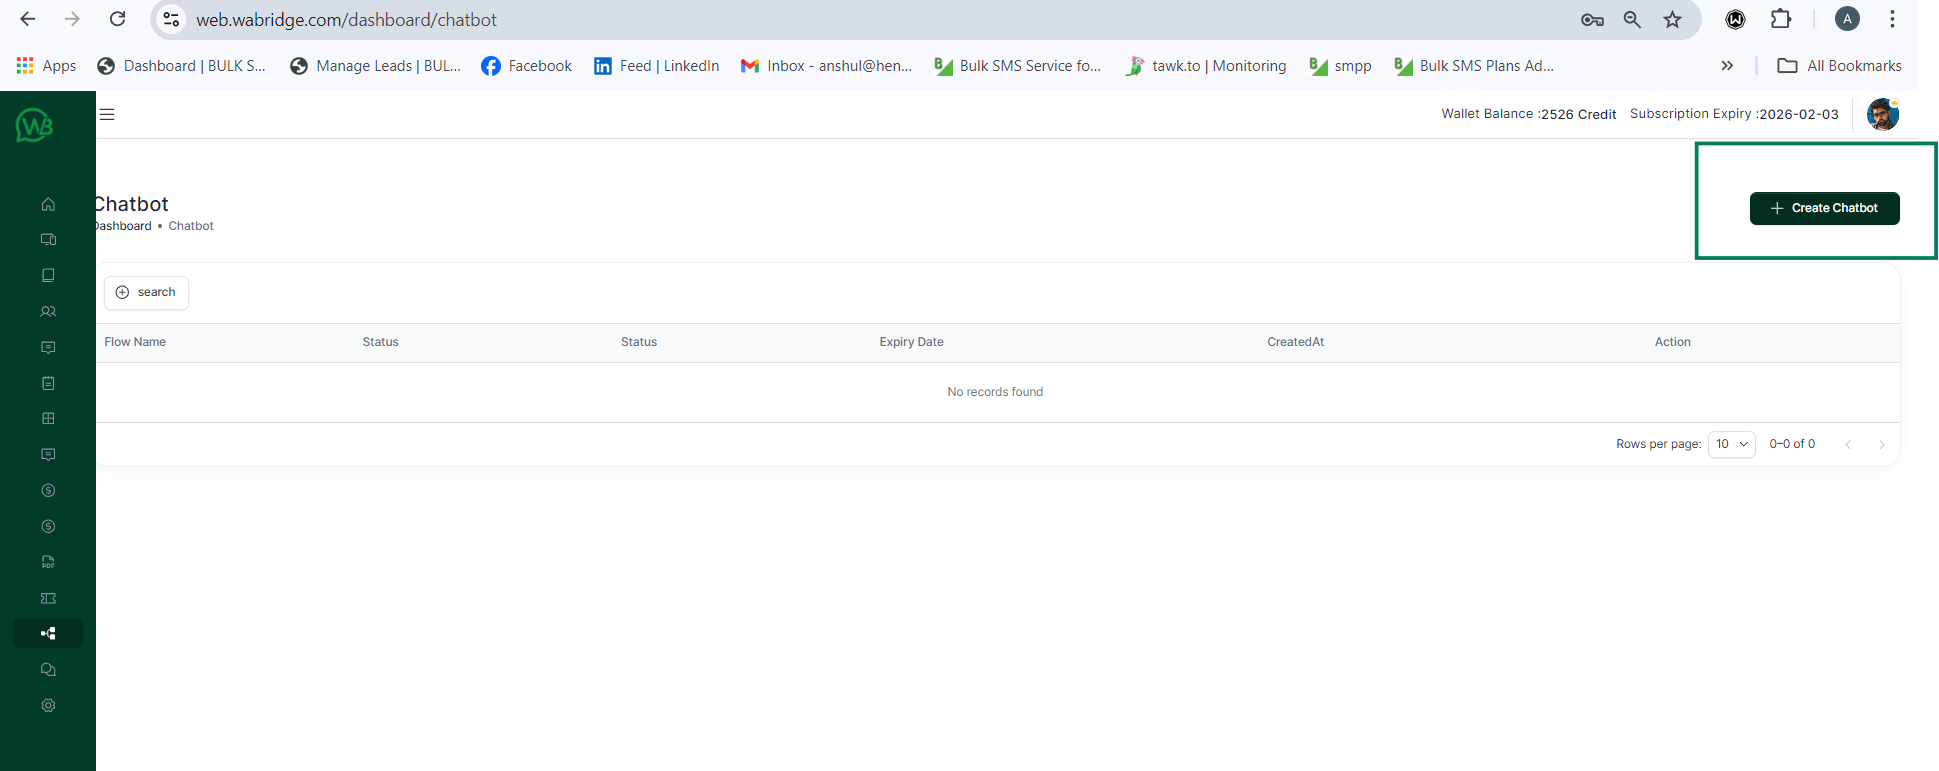Image resolution: width=1939 pixels, height=771 pixels.
Task: Open the smpp bookmark
Action: point(1340,66)
